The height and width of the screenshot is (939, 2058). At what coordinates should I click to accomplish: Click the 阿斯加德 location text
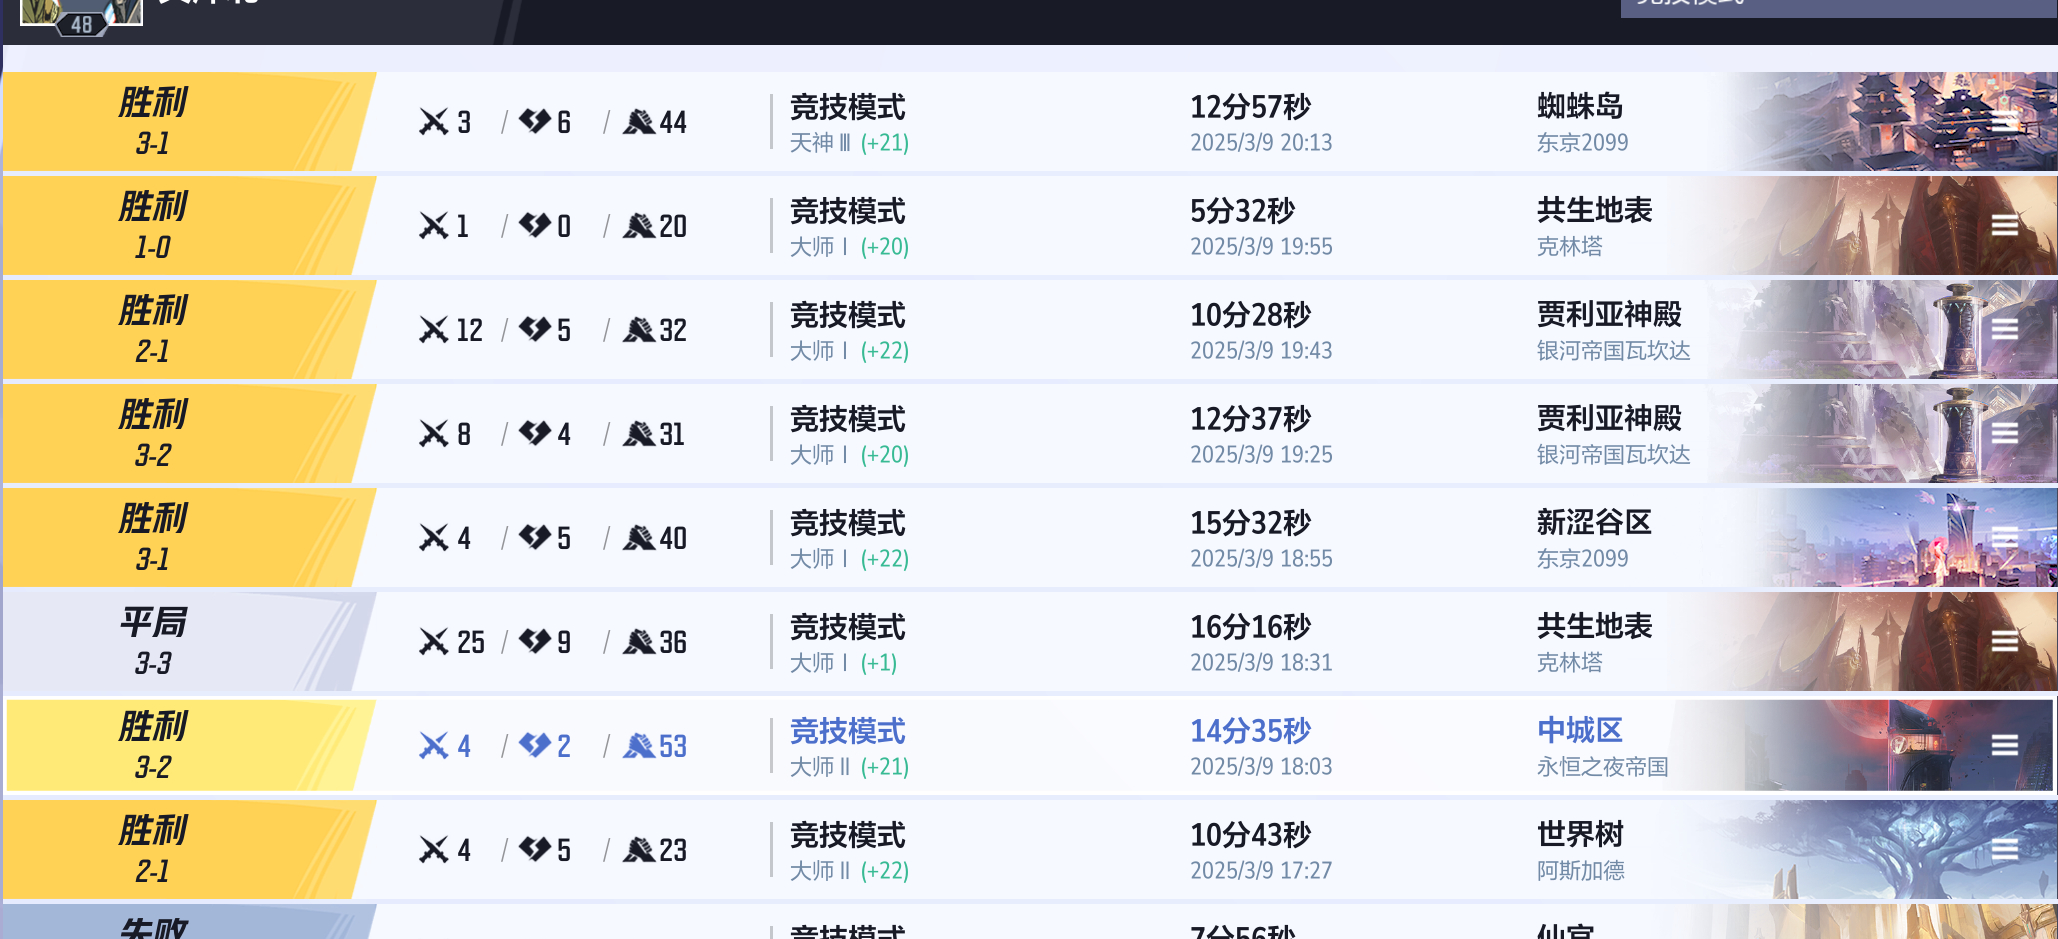[1581, 871]
